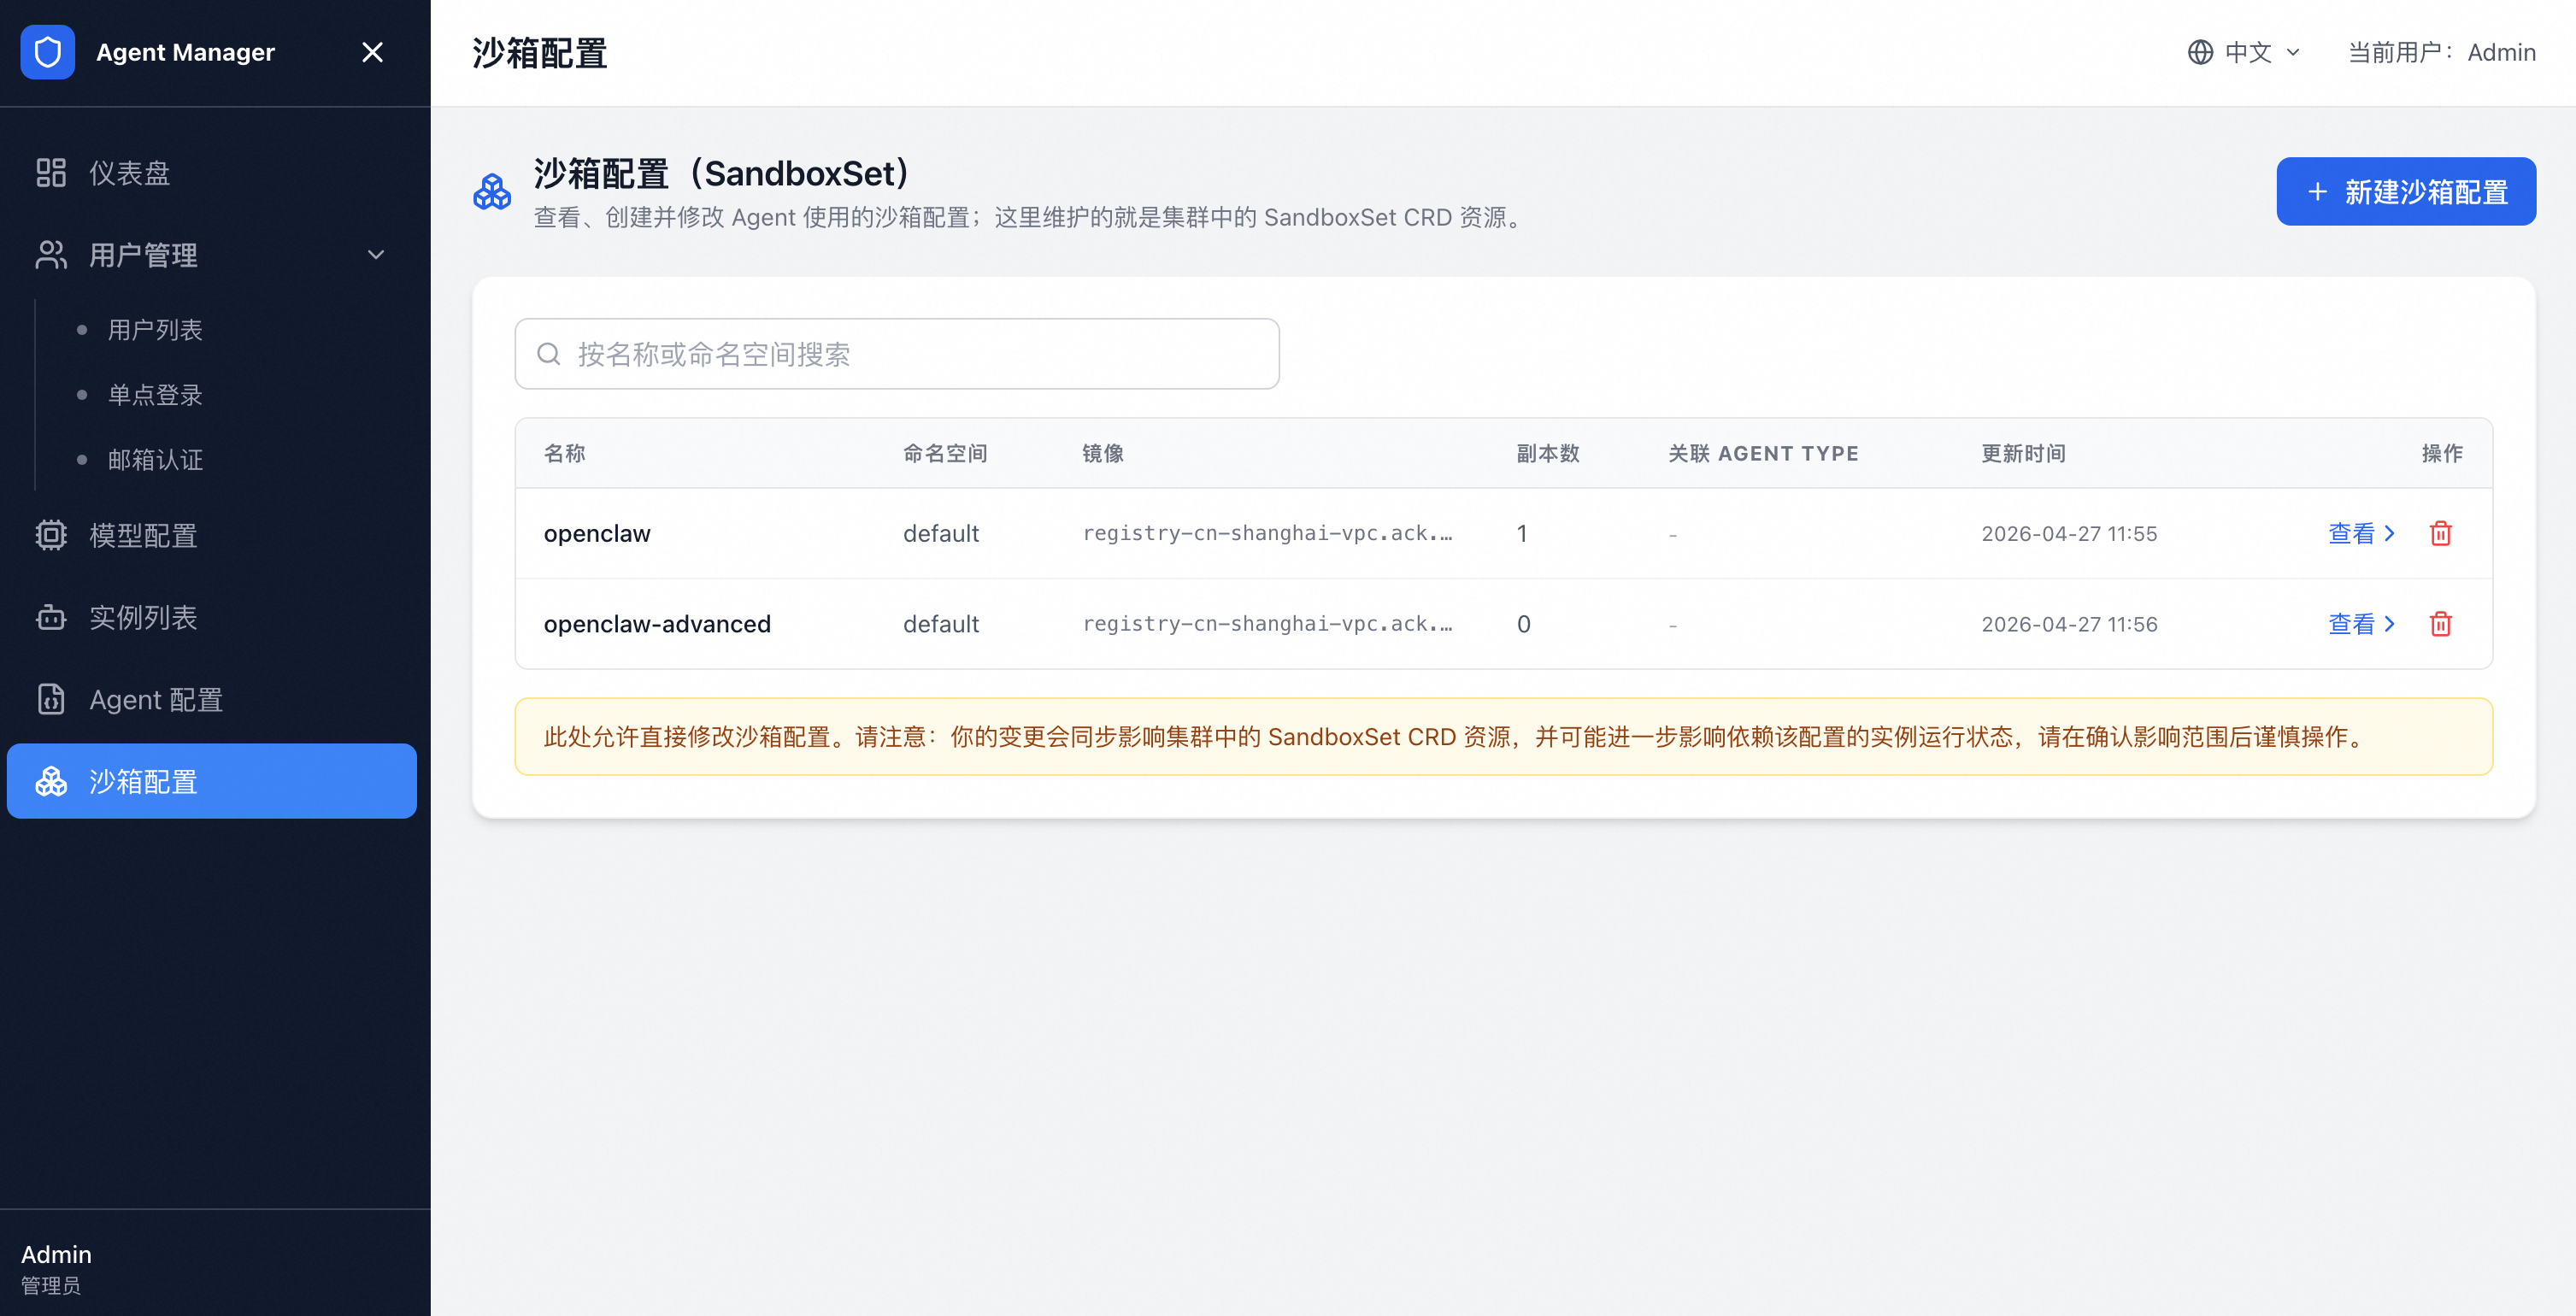The width and height of the screenshot is (2576, 1316).
Task: Click the Agent Manager title text
Action: click(185, 52)
